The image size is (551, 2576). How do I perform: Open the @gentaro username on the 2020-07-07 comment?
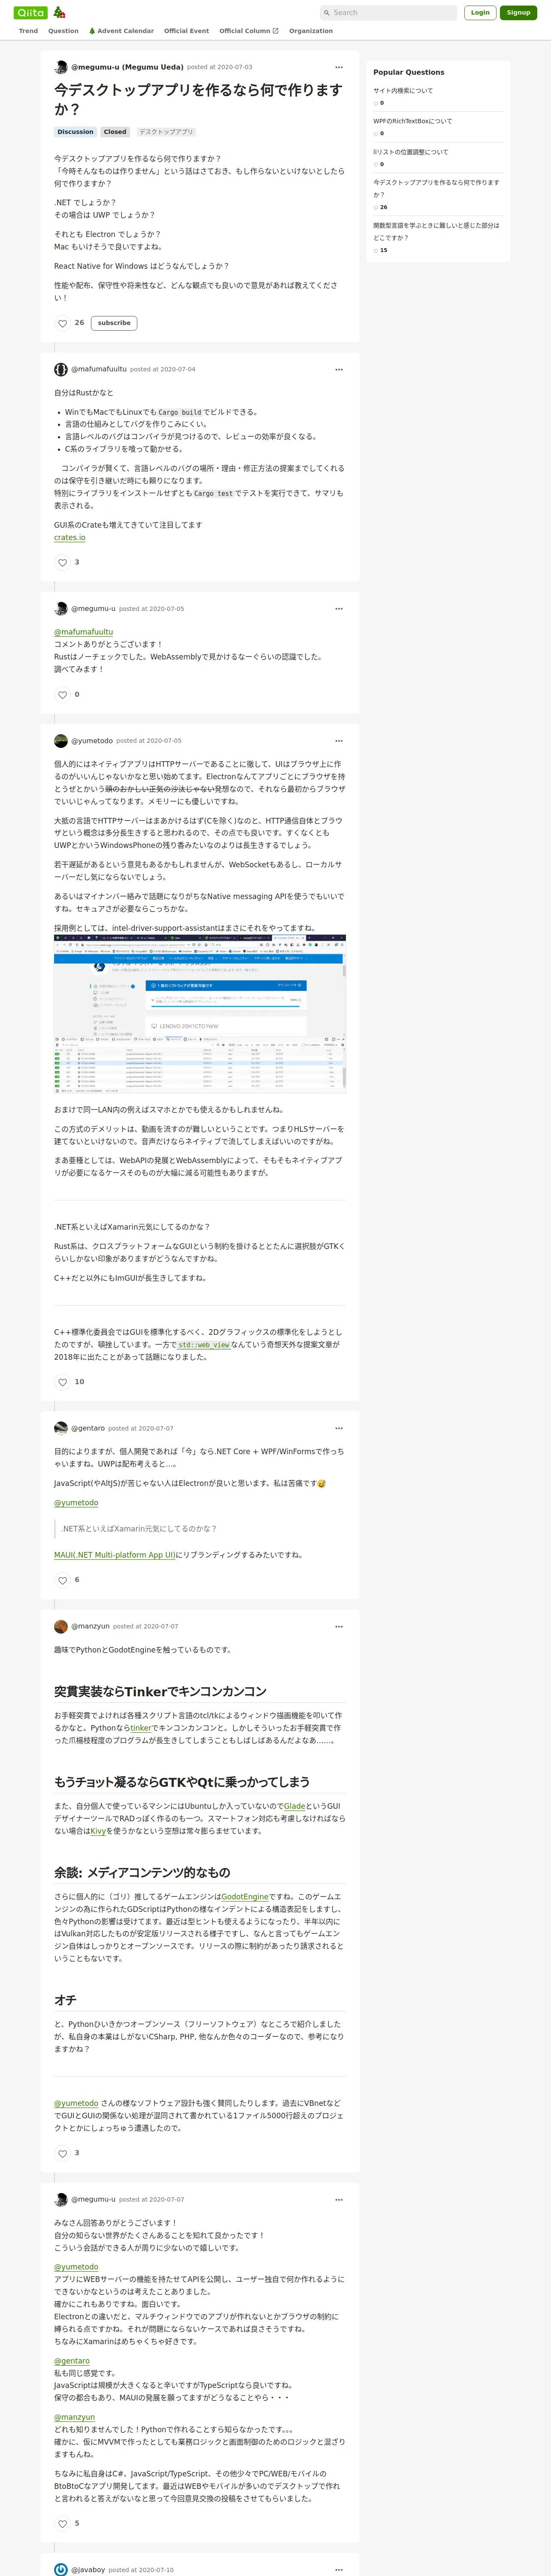point(88,1428)
